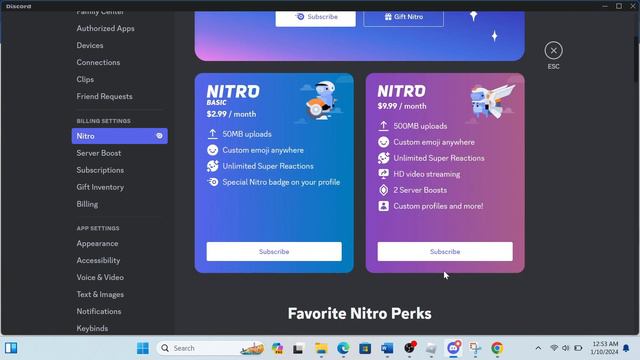
Task: Open Devices settings
Action: (x=90, y=45)
